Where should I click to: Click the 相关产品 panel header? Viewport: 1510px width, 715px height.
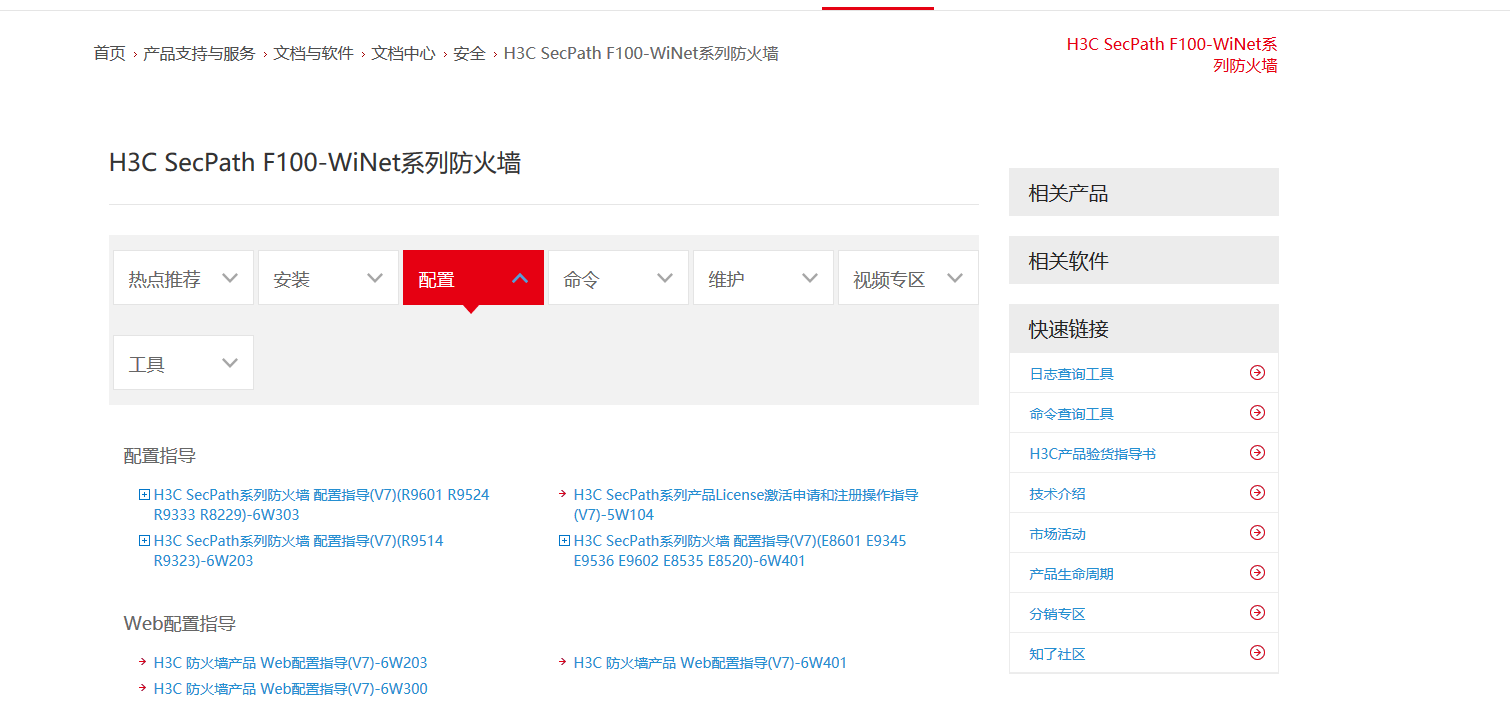[1144, 192]
